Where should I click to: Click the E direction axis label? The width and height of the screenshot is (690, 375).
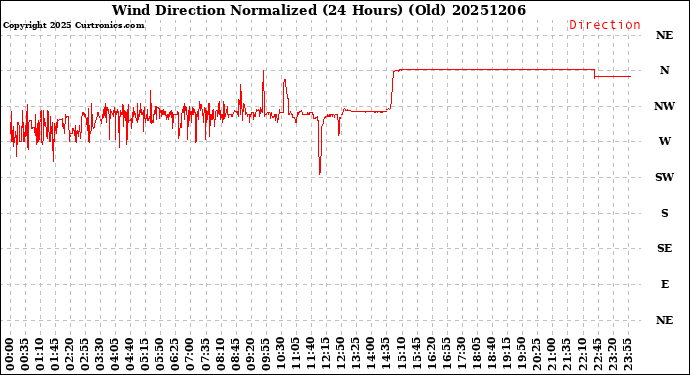click(664, 284)
